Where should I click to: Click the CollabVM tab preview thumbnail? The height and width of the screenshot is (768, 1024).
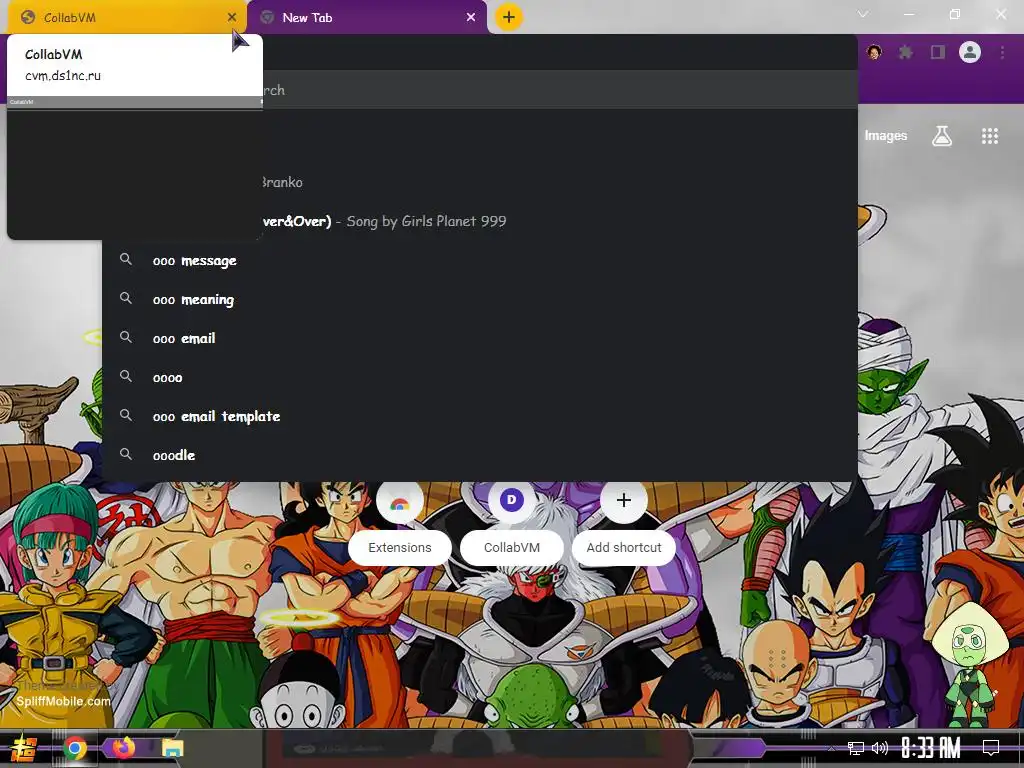135,168
